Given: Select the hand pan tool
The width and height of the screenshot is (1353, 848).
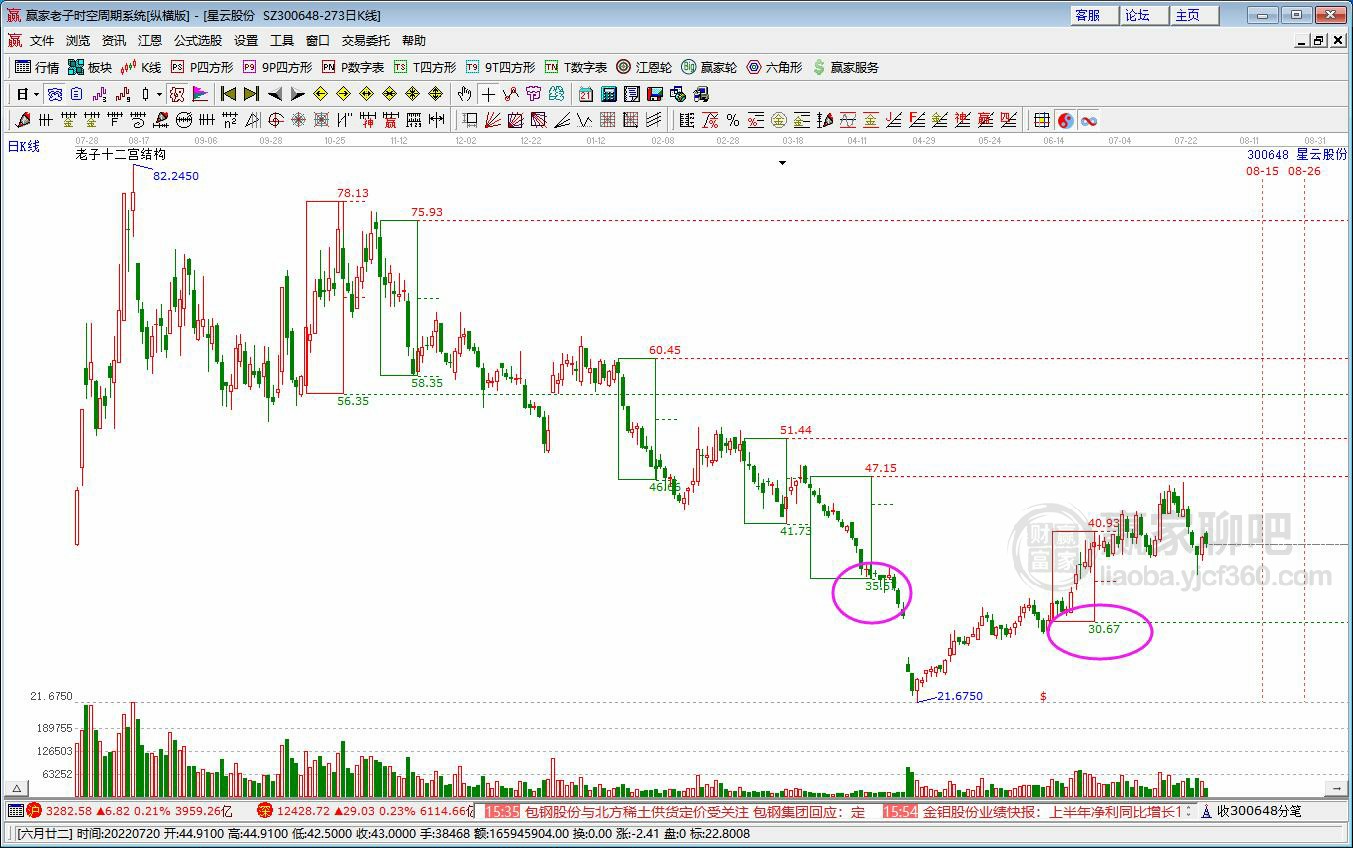Looking at the screenshot, I should (464, 94).
